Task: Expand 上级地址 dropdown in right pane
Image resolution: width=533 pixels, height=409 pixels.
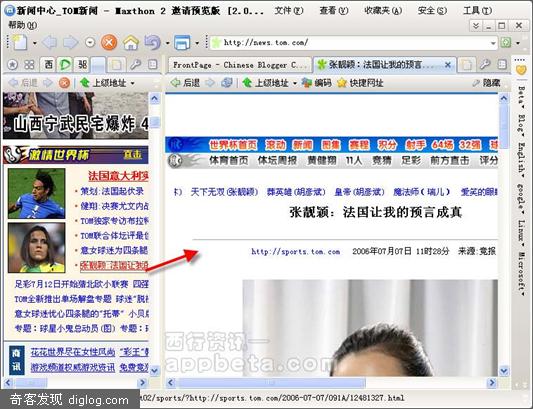Action: 295,83
